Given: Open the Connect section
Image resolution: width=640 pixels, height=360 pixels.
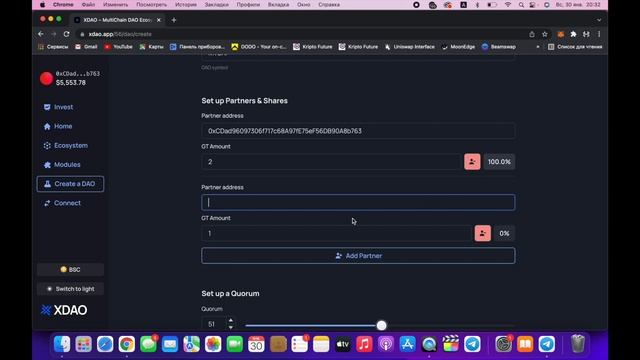Looking at the screenshot, I should tap(62, 203).
